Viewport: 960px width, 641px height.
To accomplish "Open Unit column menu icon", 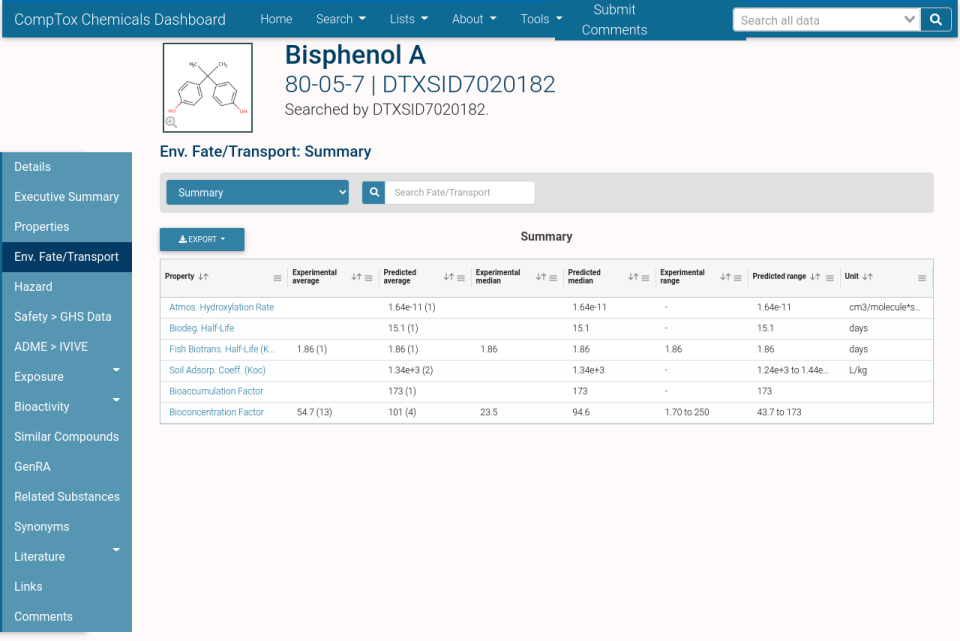I will [922, 278].
